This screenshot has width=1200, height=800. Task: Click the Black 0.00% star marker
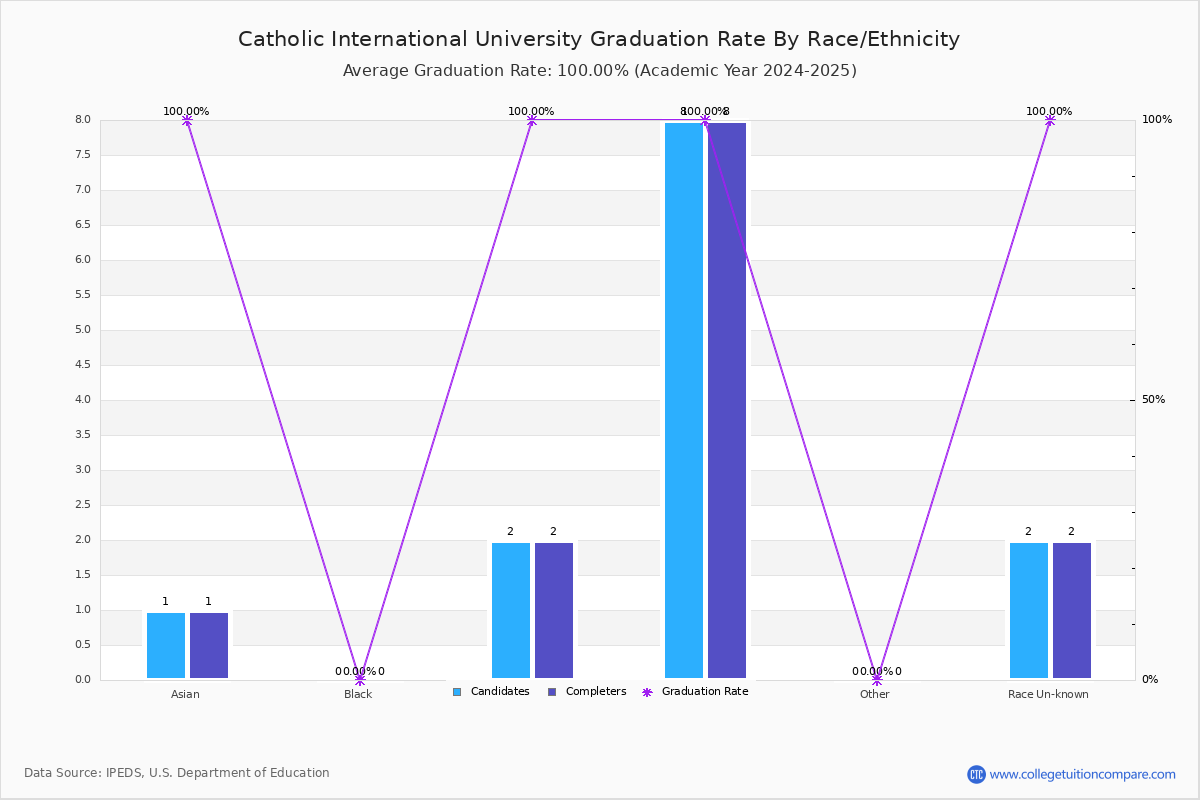coord(360,680)
